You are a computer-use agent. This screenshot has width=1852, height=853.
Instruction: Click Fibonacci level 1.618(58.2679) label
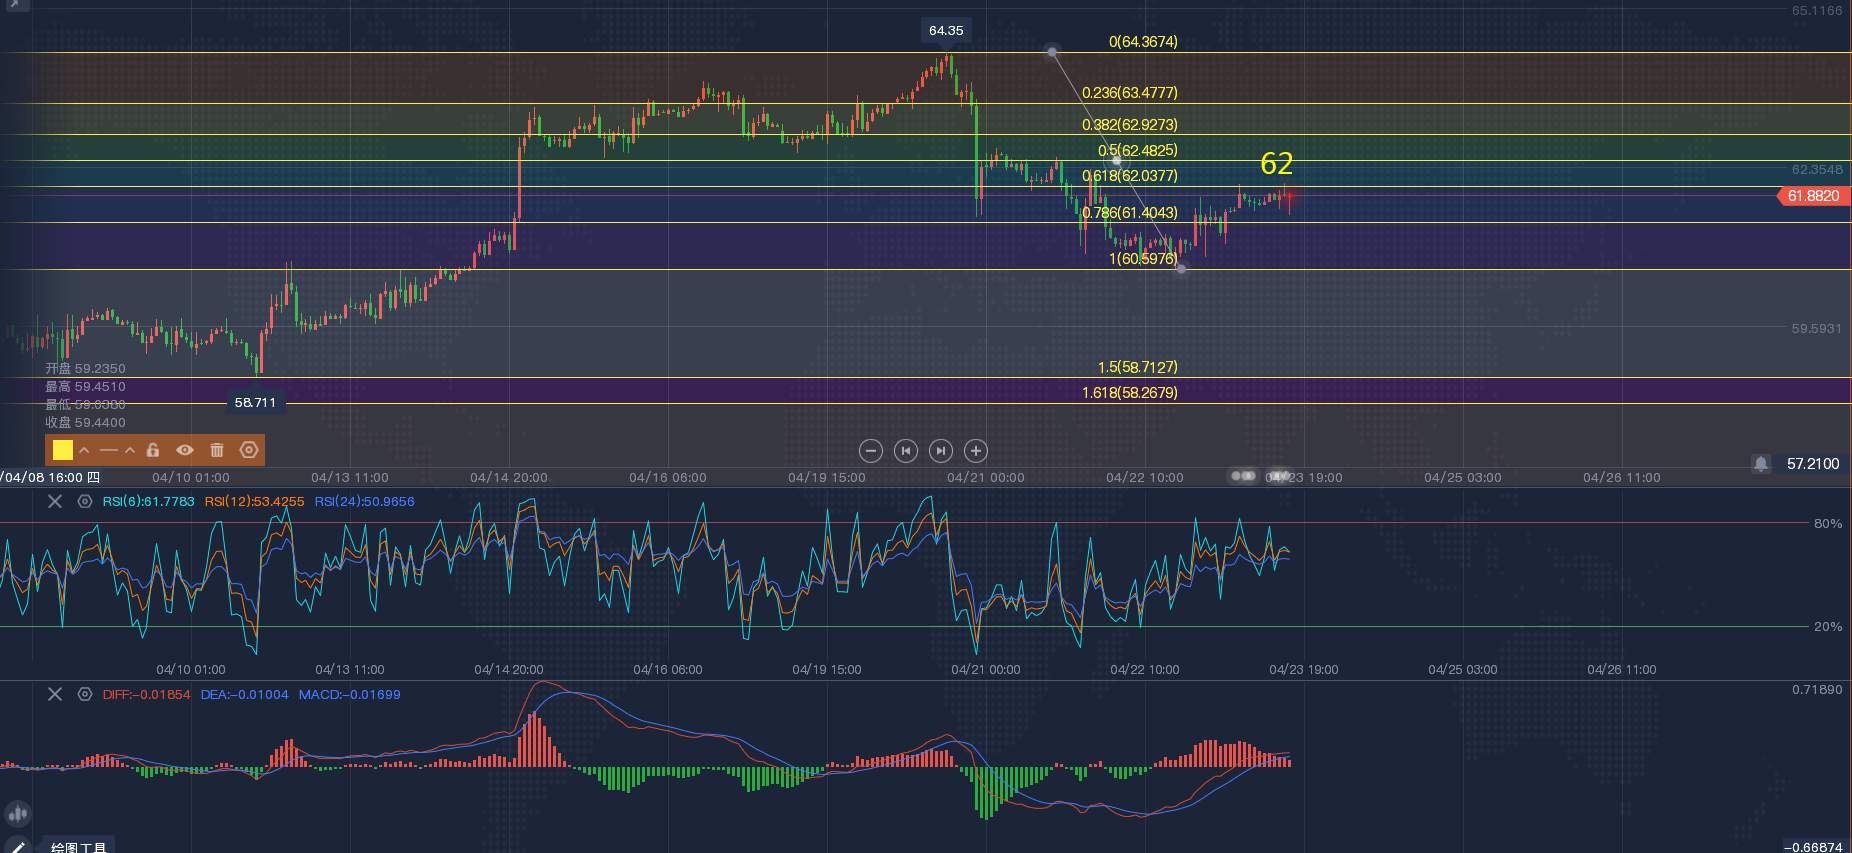tap(1130, 393)
